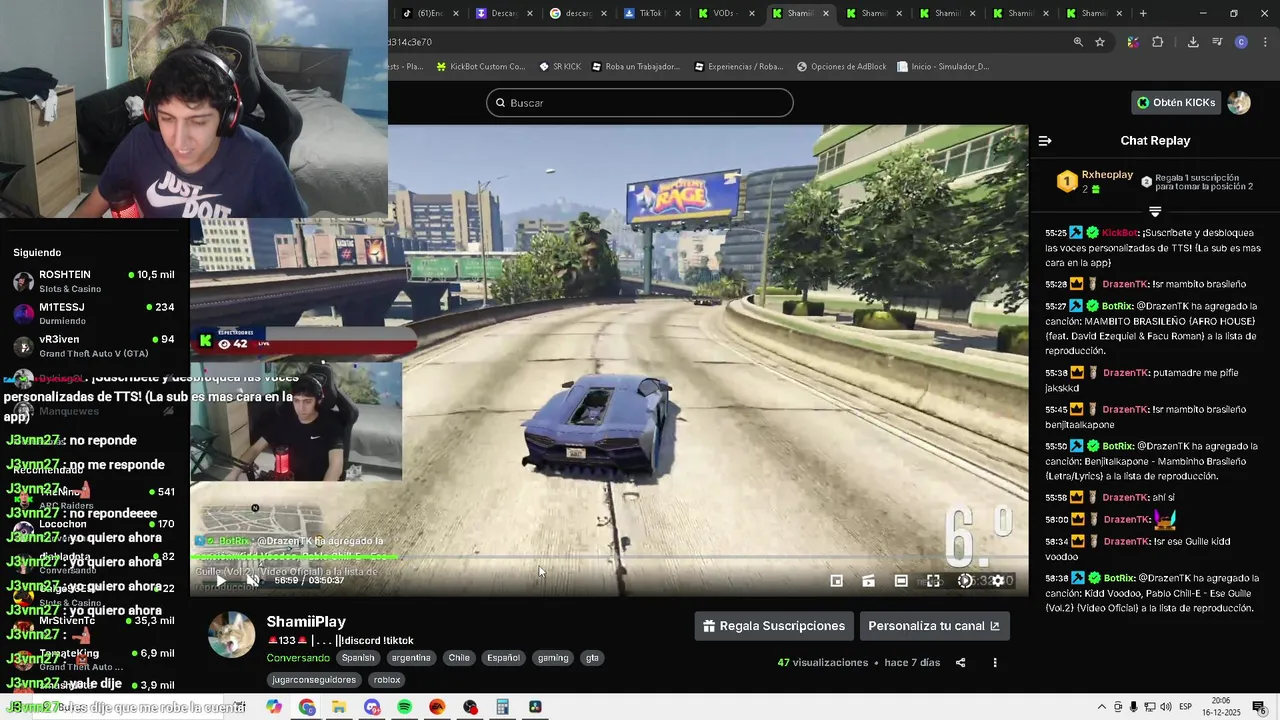Zoom page via magnifier icon in address bar
1280x720 pixels.
1078,42
